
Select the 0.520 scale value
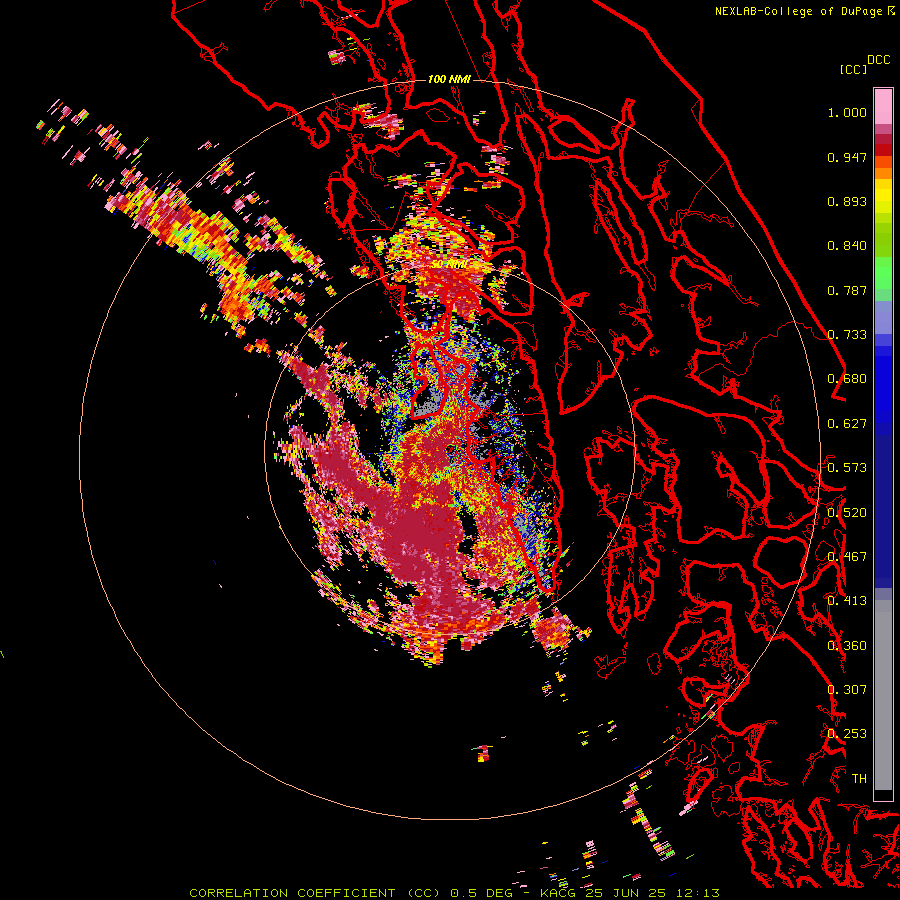click(847, 513)
